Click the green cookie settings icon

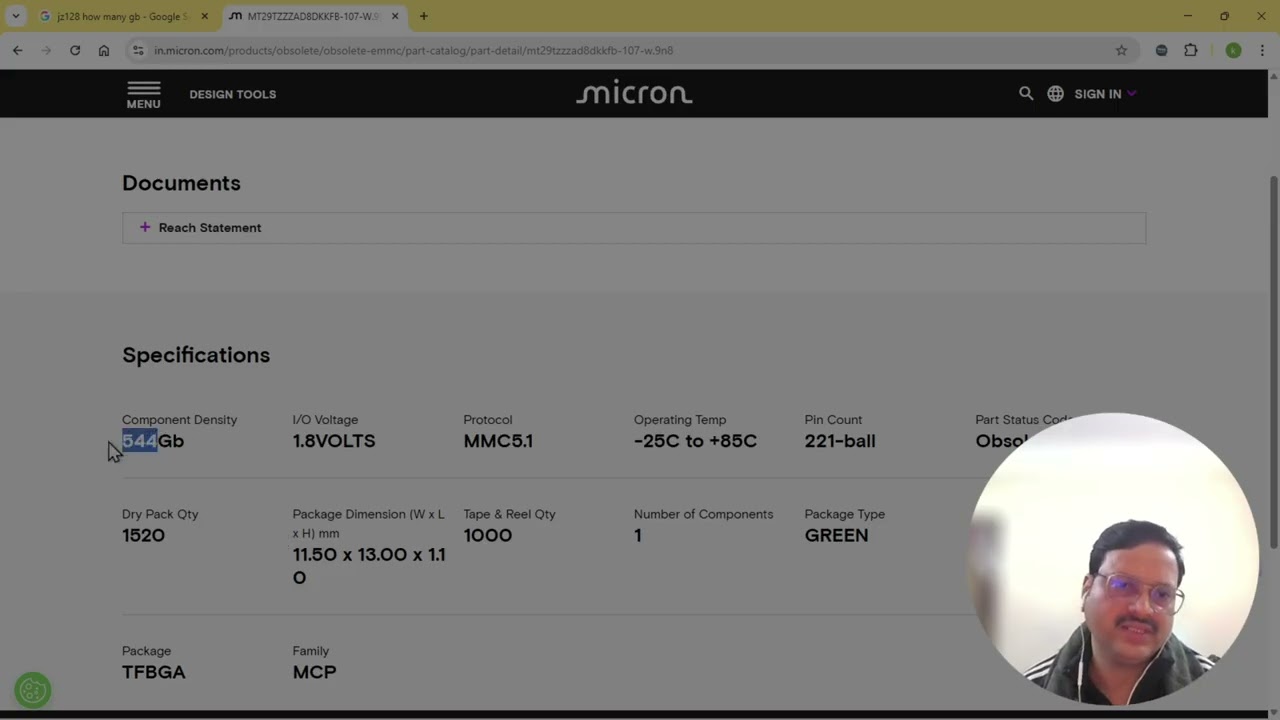tap(33, 690)
